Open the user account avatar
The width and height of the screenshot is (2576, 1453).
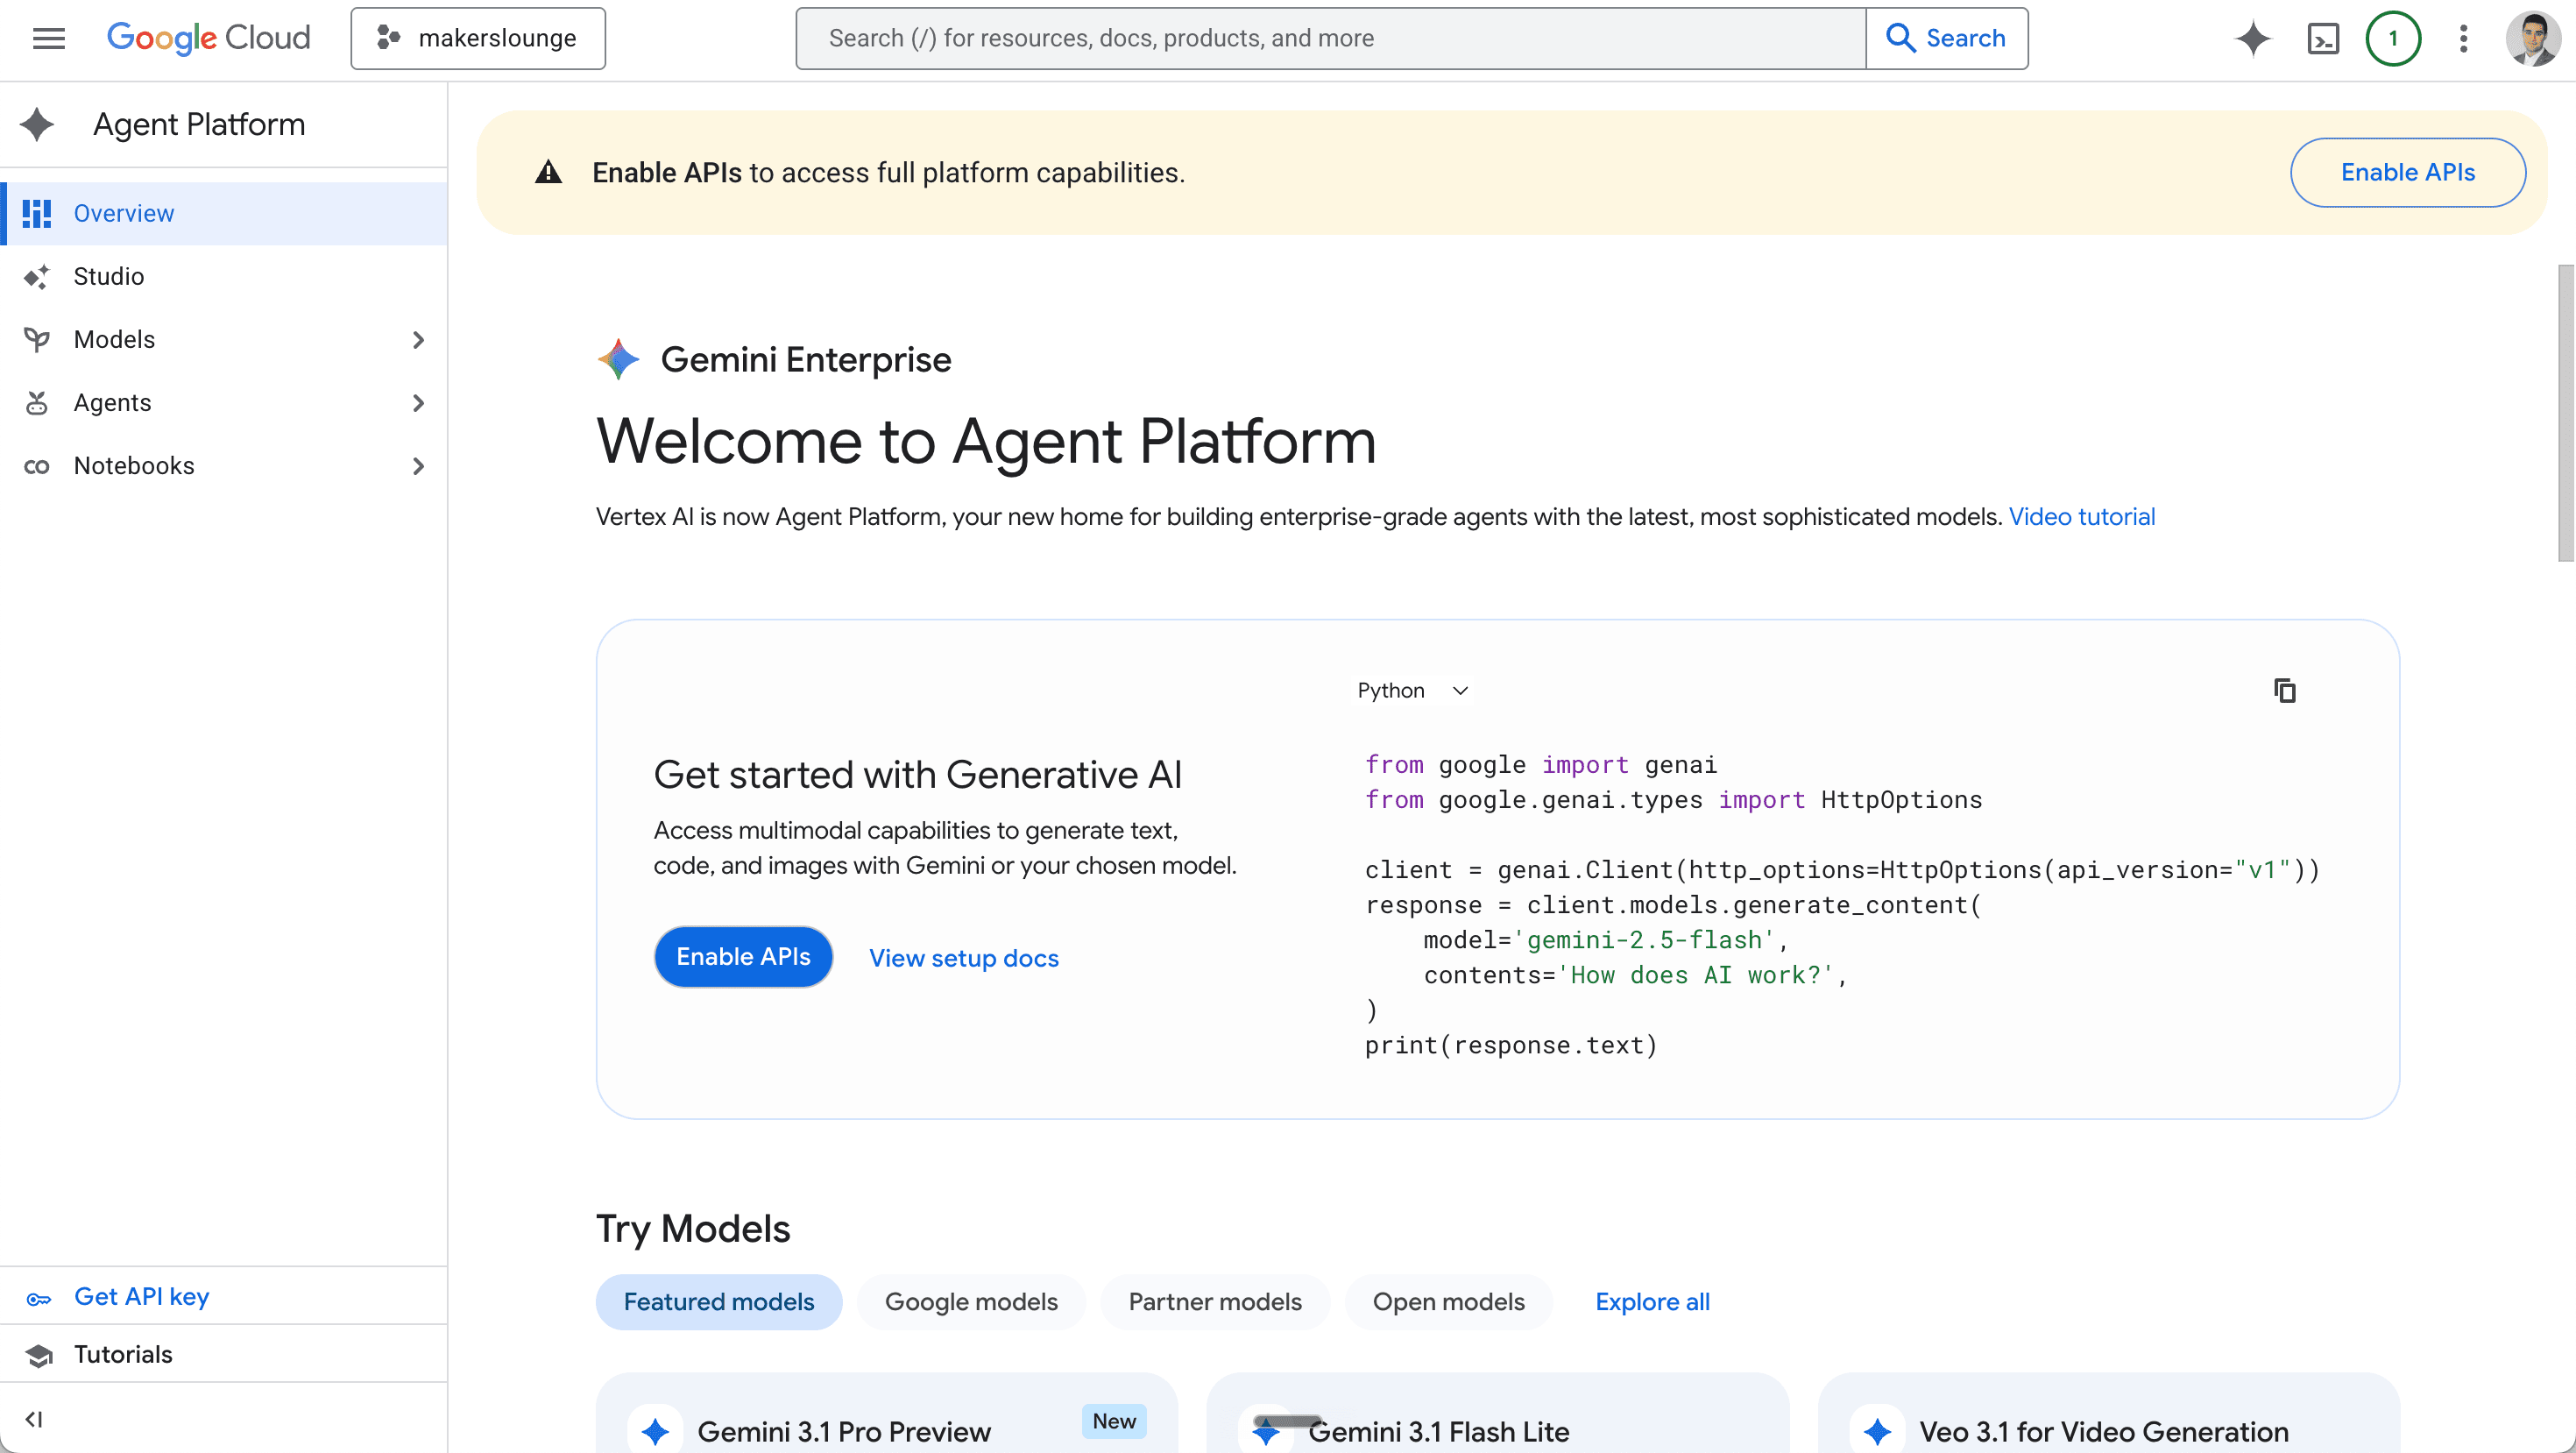click(2533, 38)
